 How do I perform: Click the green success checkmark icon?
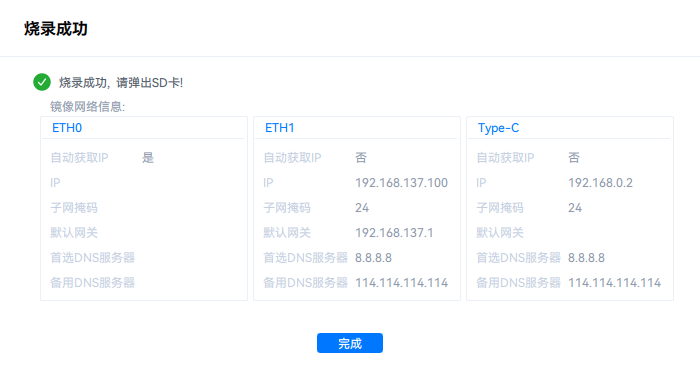point(42,82)
